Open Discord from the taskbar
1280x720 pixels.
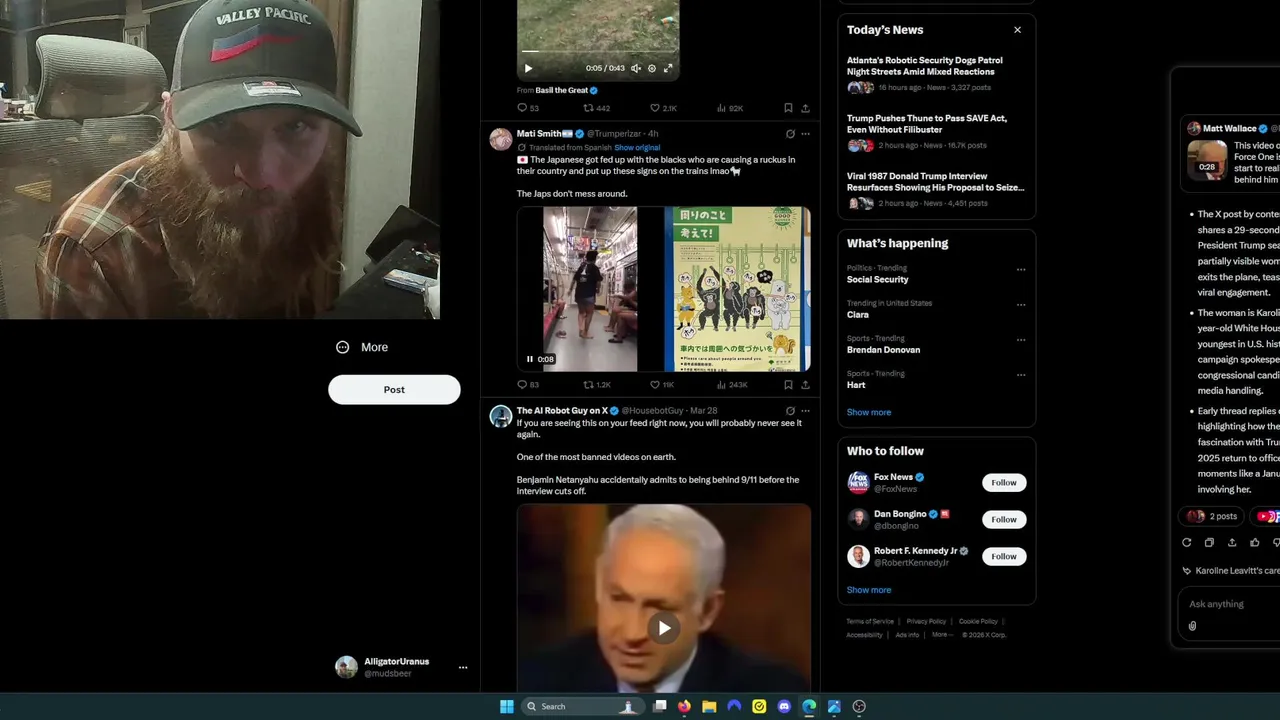784,706
